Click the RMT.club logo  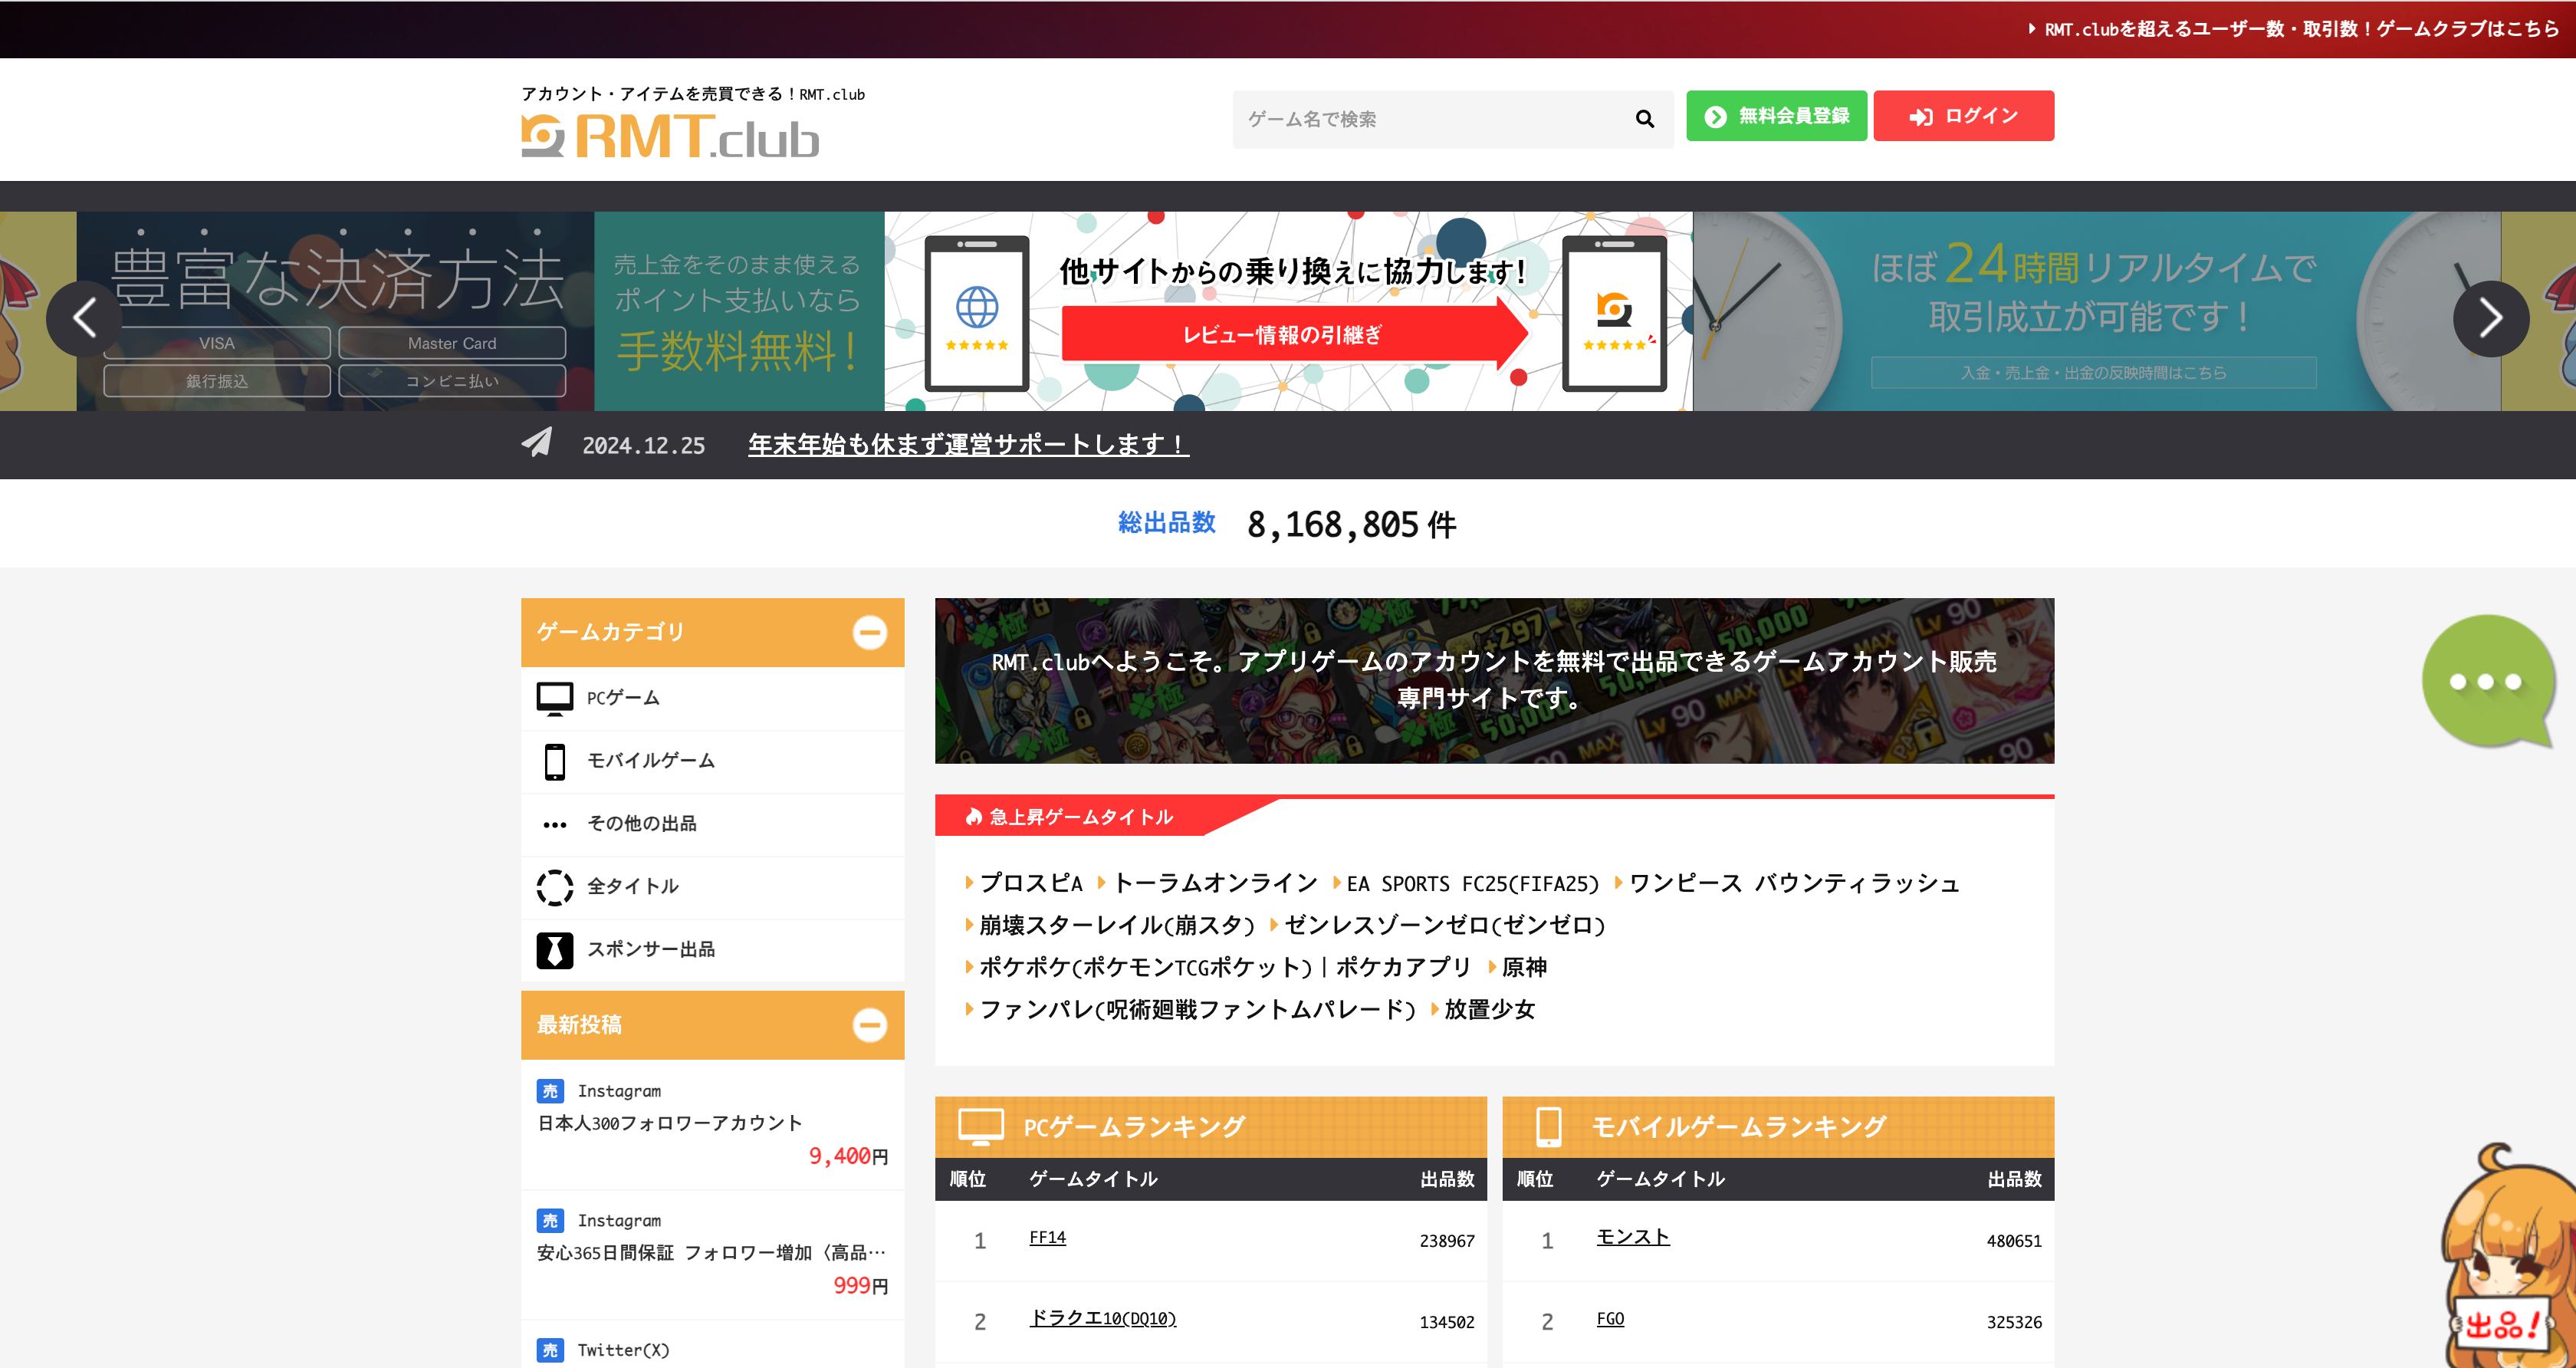point(670,137)
